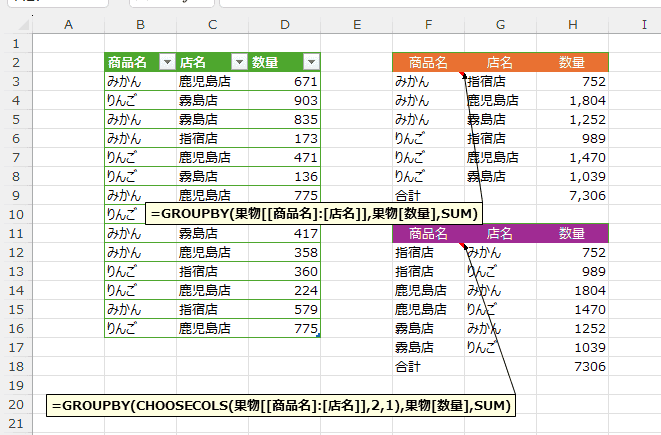Click 合計 in row 9
This screenshot has height=435, width=661.
[428, 195]
